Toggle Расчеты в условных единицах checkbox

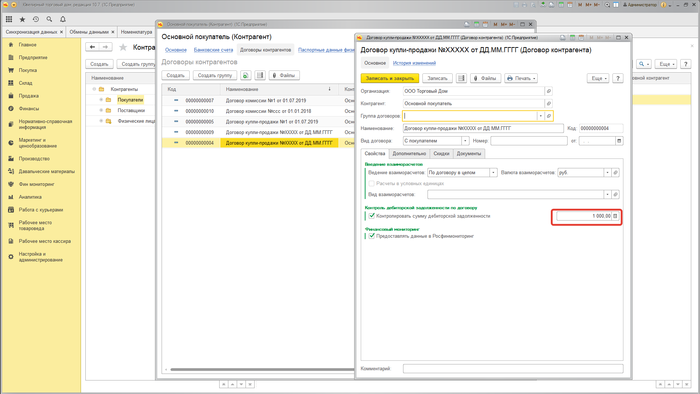[x=371, y=183]
